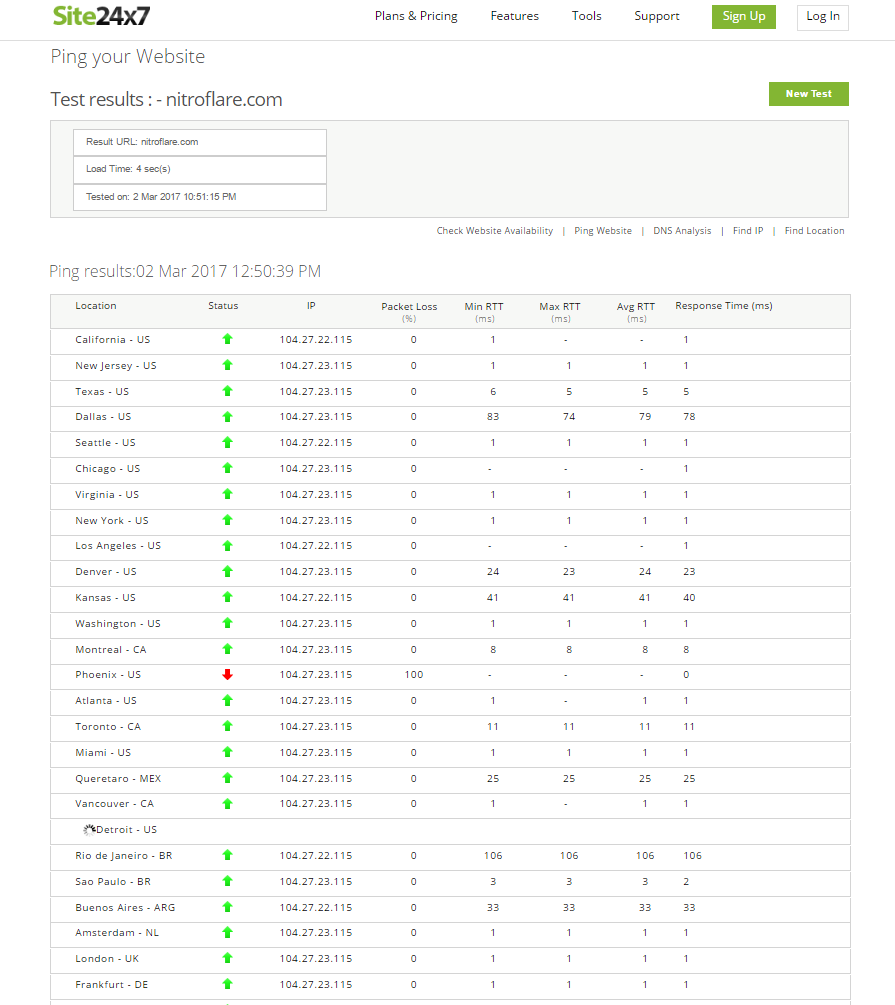Click status arrow for New Jersey - US
This screenshot has width=895, height=1005.
tap(227, 365)
